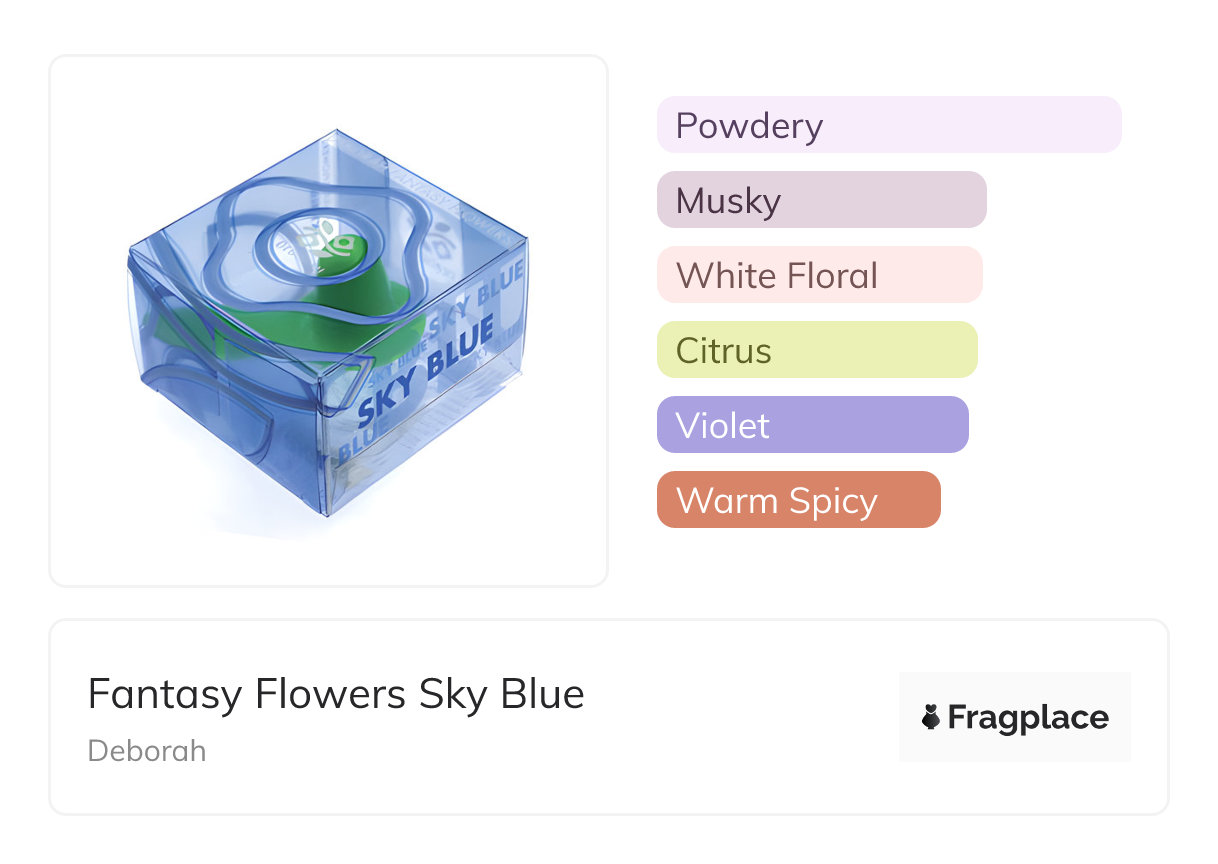
Task: Pick the Citrus accord bar
Action: [816, 350]
